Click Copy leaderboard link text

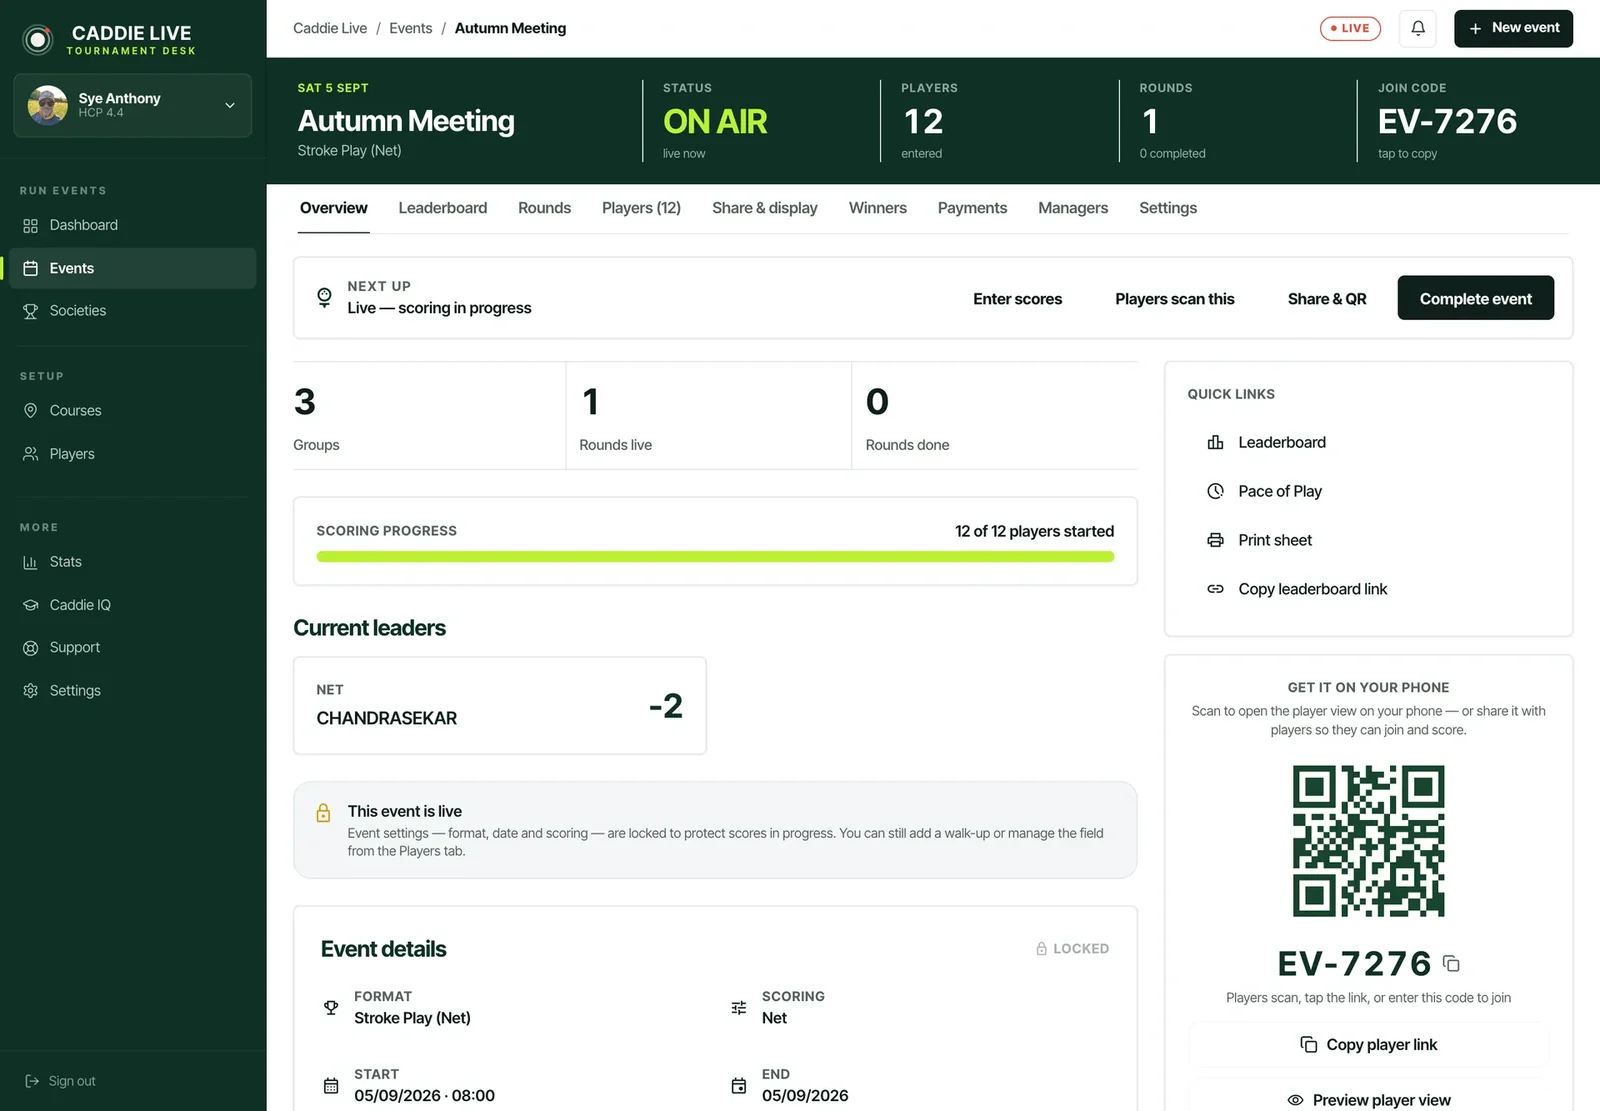point(1313,589)
